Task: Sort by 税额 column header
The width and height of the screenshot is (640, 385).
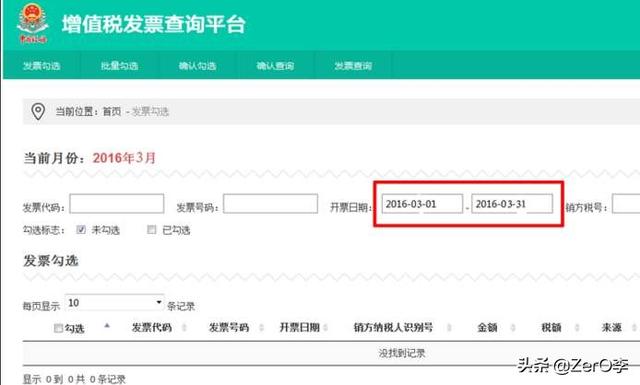Action: click(x=551, y=327)
